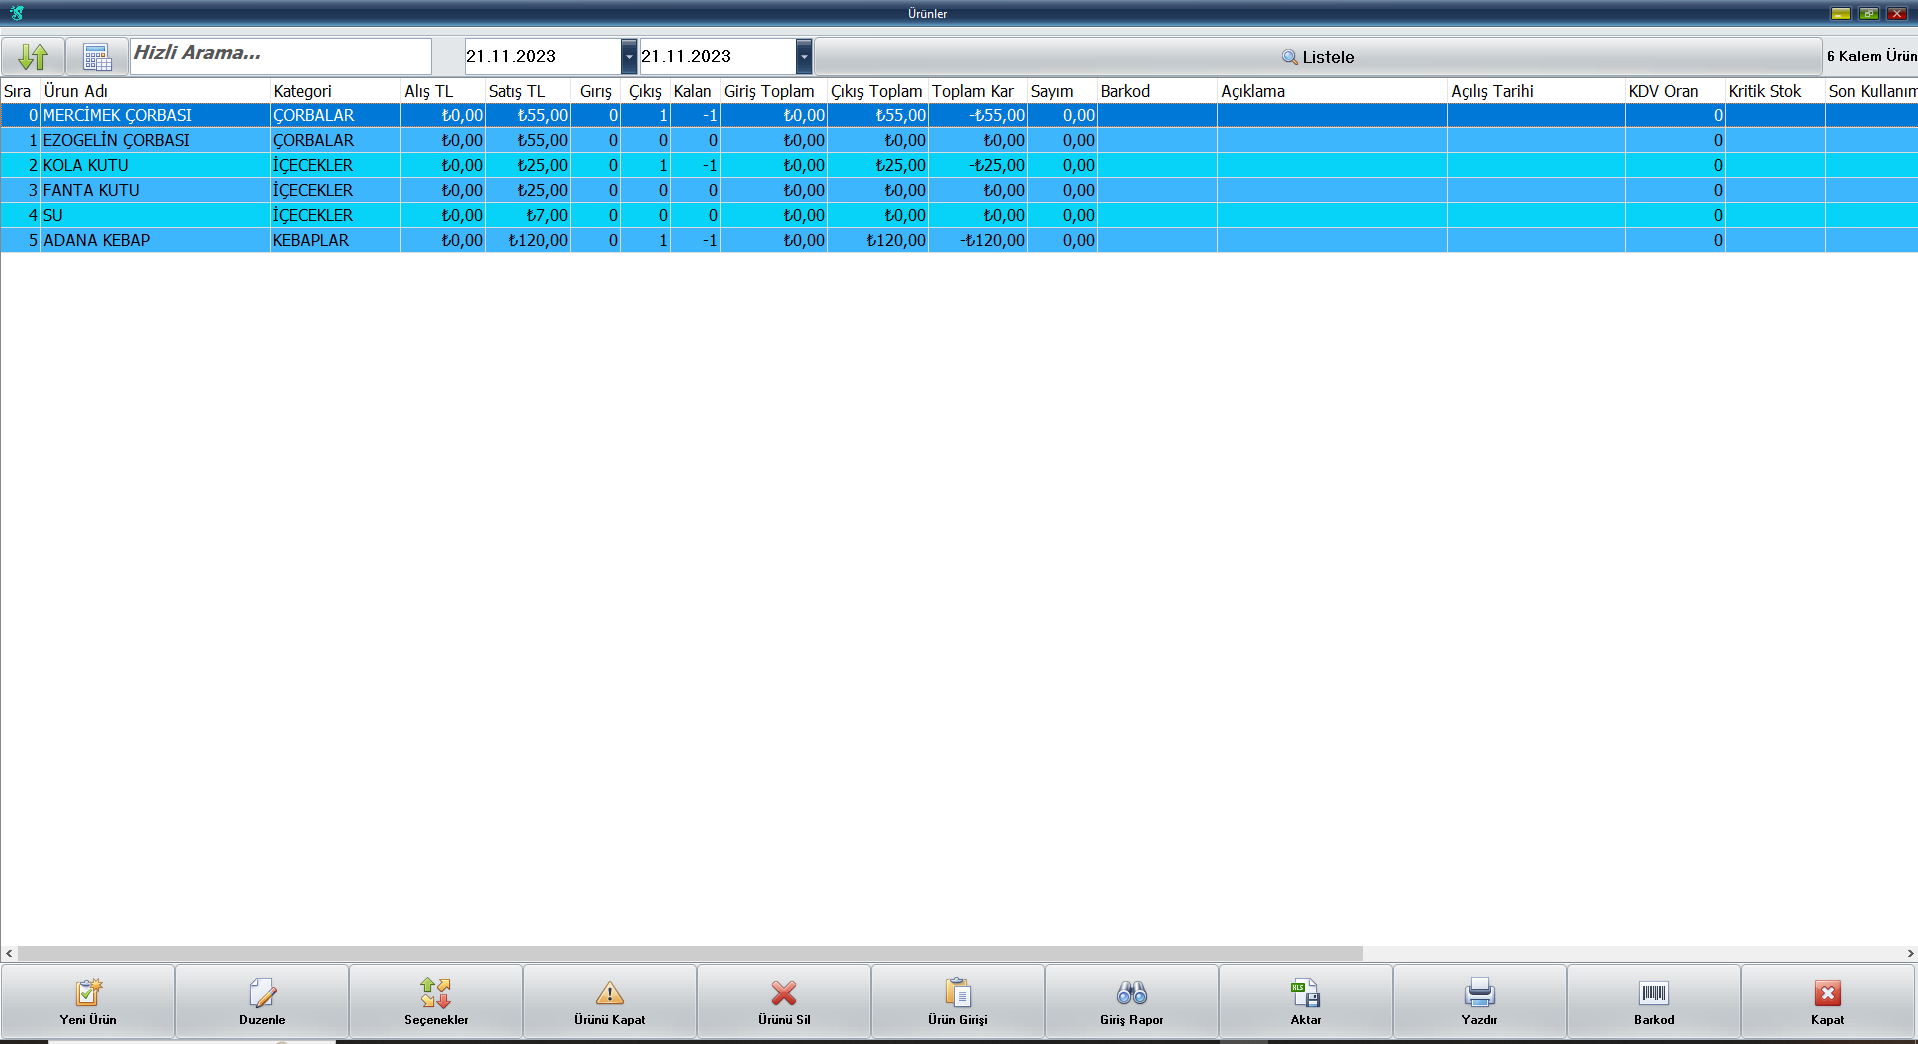Click the Giriş Toplam column header
The image size is (1918, 1044).
pyautogui.click(x=774, y=91)
